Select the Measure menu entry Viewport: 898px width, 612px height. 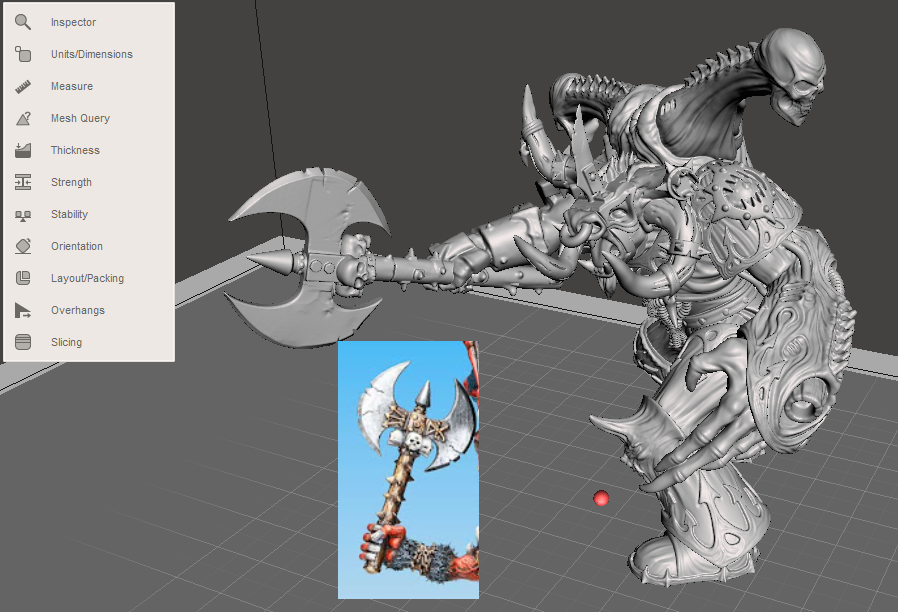pyautogui.click(x=72, y=86)
